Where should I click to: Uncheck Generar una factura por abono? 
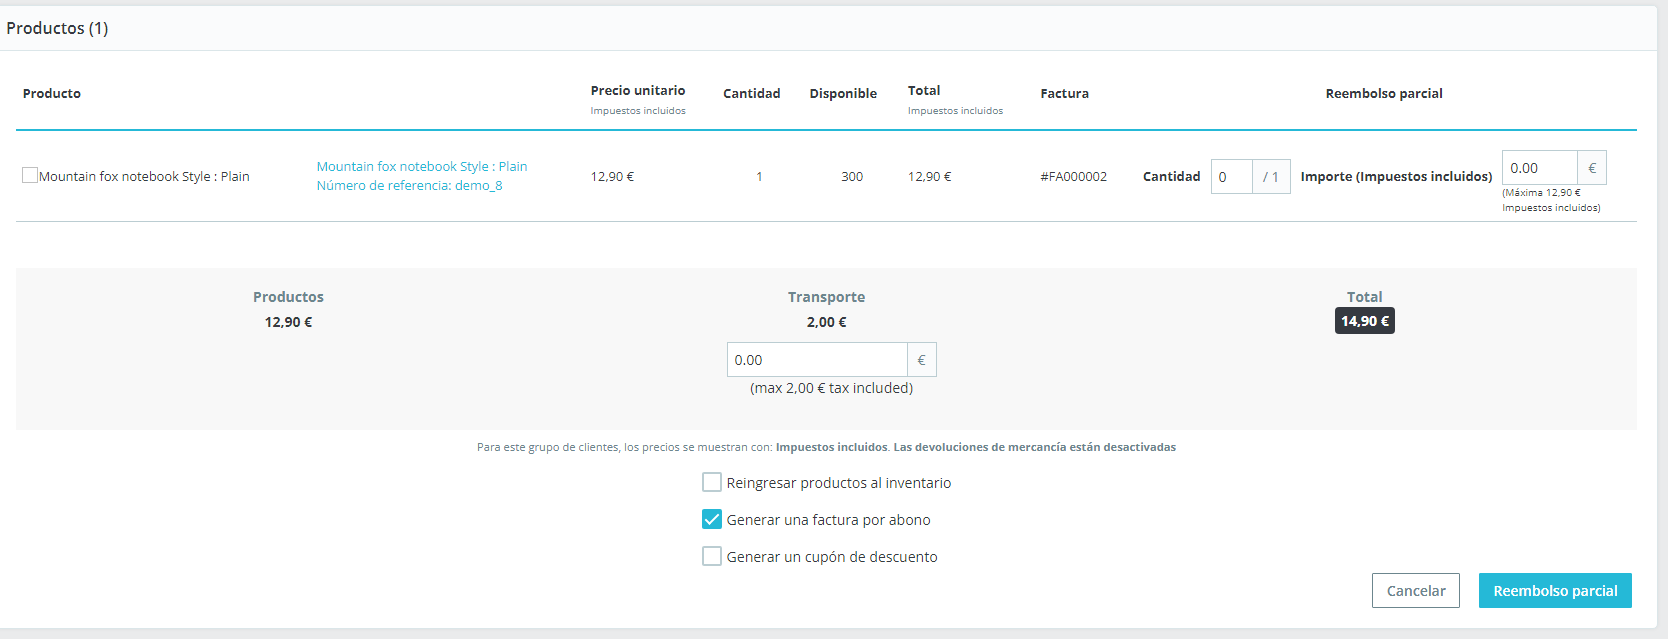[x=712, y=520]
